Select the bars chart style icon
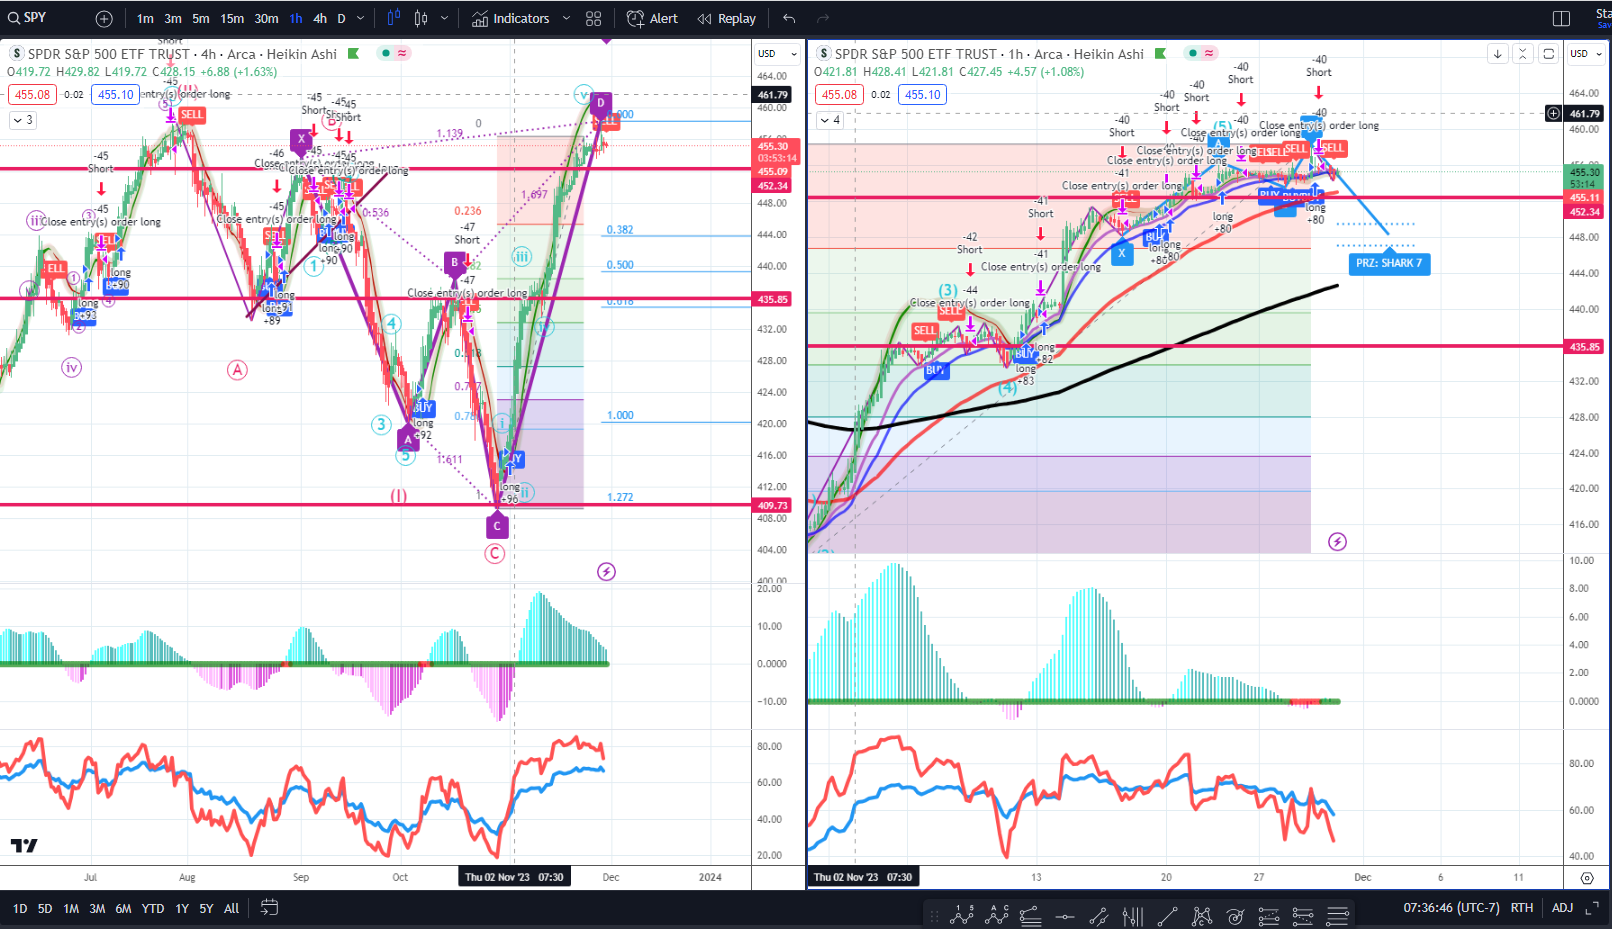Image resolution: width=1612 pixels, height=929 pixels. pyautogui.click(x=393, y=18)
